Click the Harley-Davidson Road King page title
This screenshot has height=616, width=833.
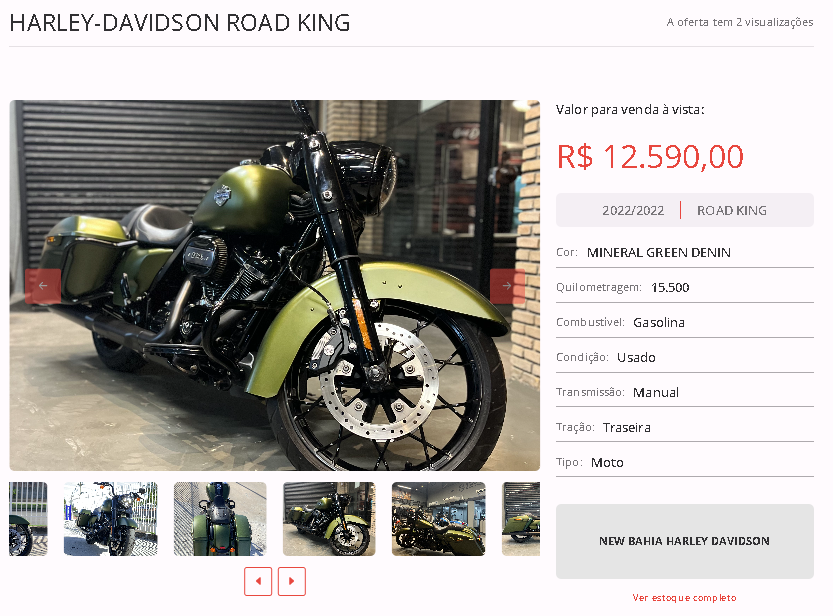click(x=180, y=23)
